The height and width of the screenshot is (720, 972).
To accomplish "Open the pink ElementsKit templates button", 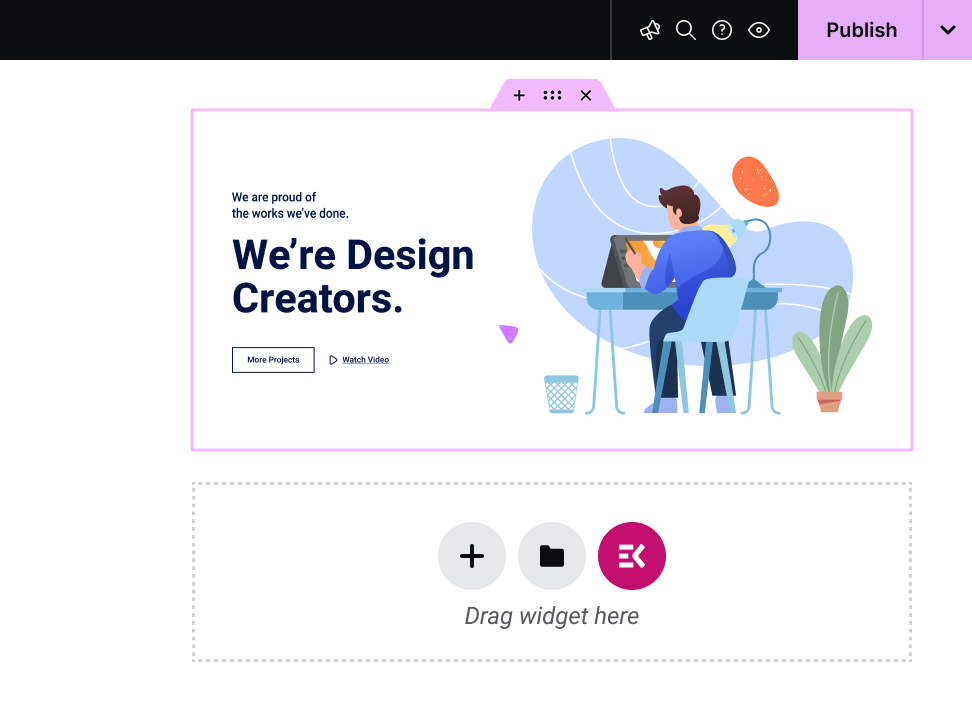I will 632,556.
